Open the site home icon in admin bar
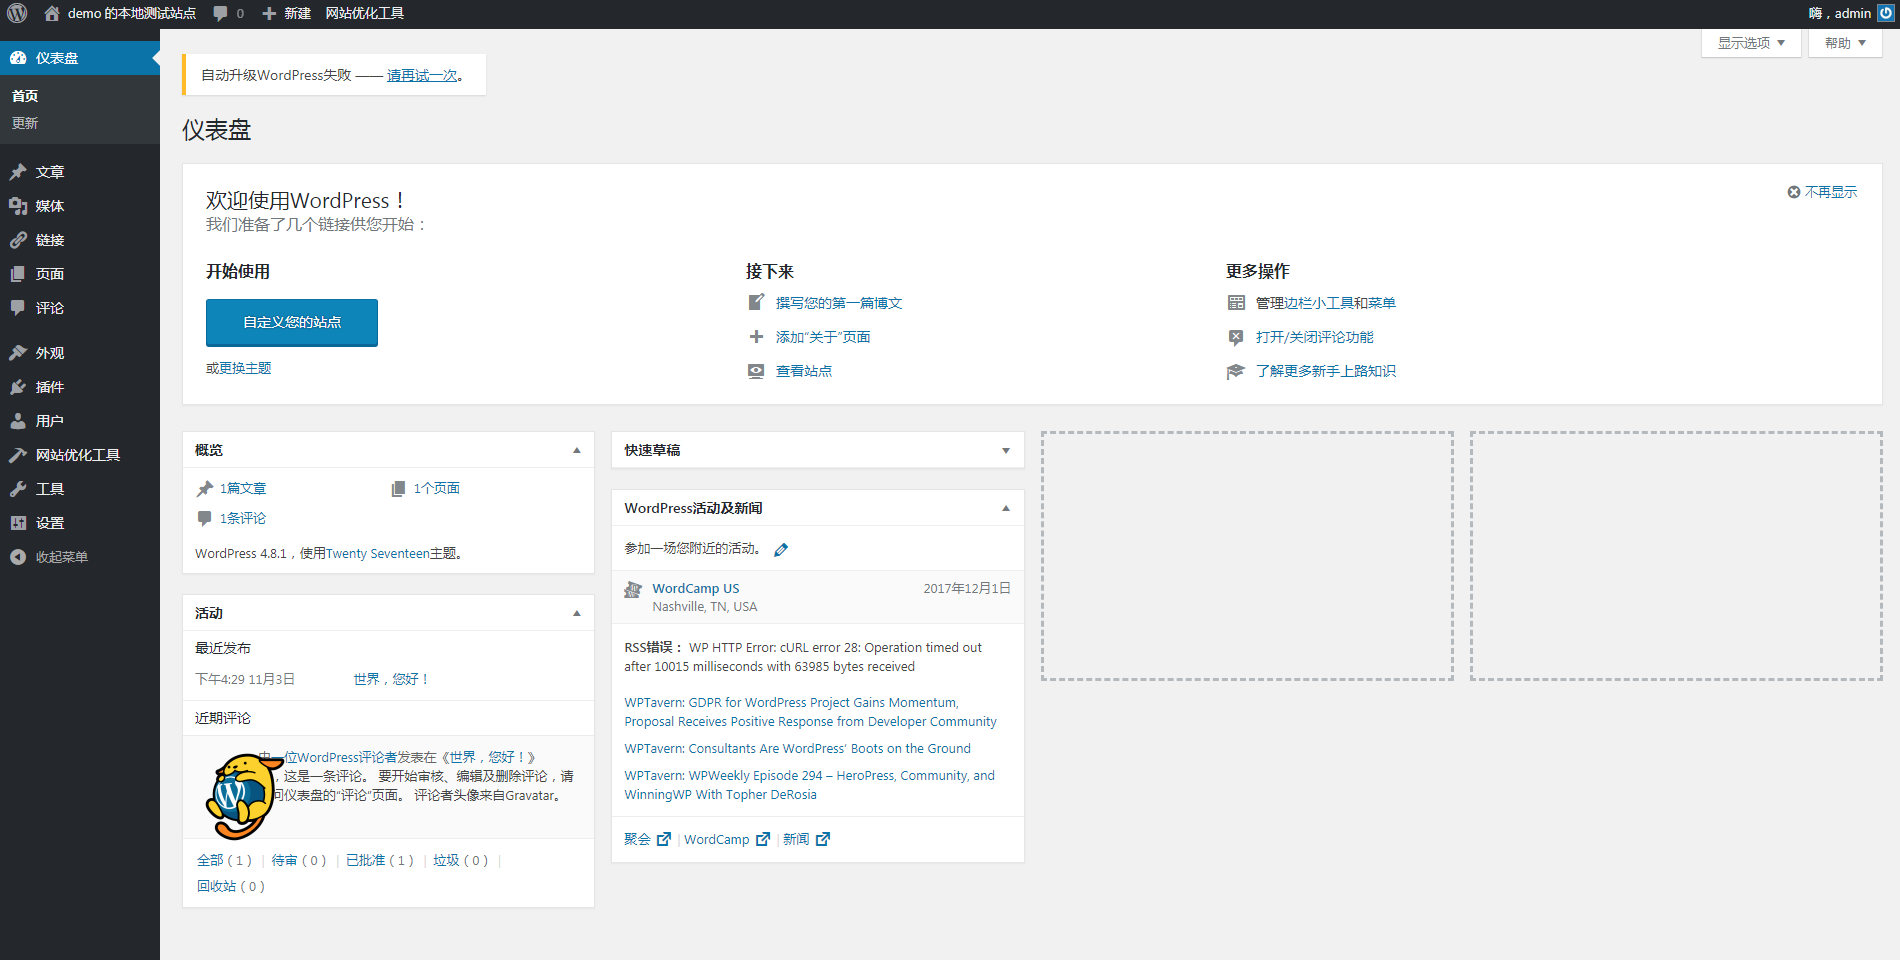 coord(52,13)
